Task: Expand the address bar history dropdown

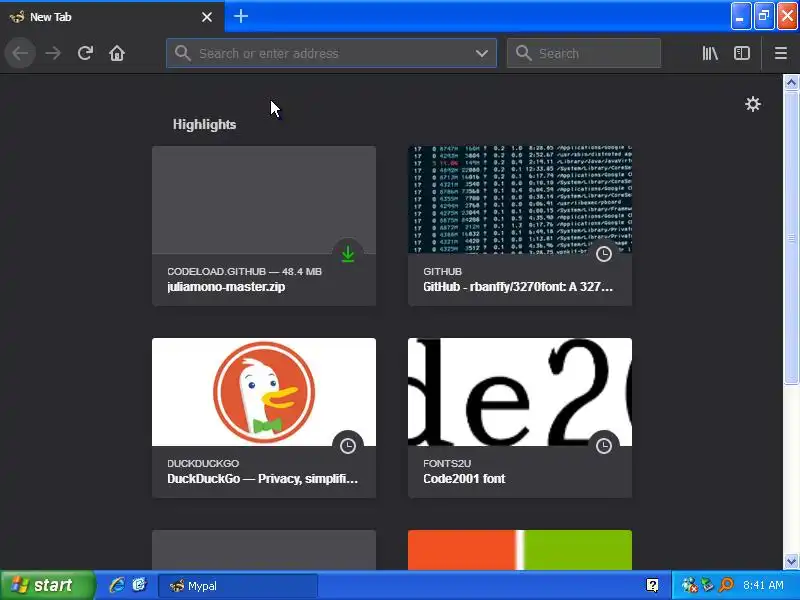Action: (481, 53)
